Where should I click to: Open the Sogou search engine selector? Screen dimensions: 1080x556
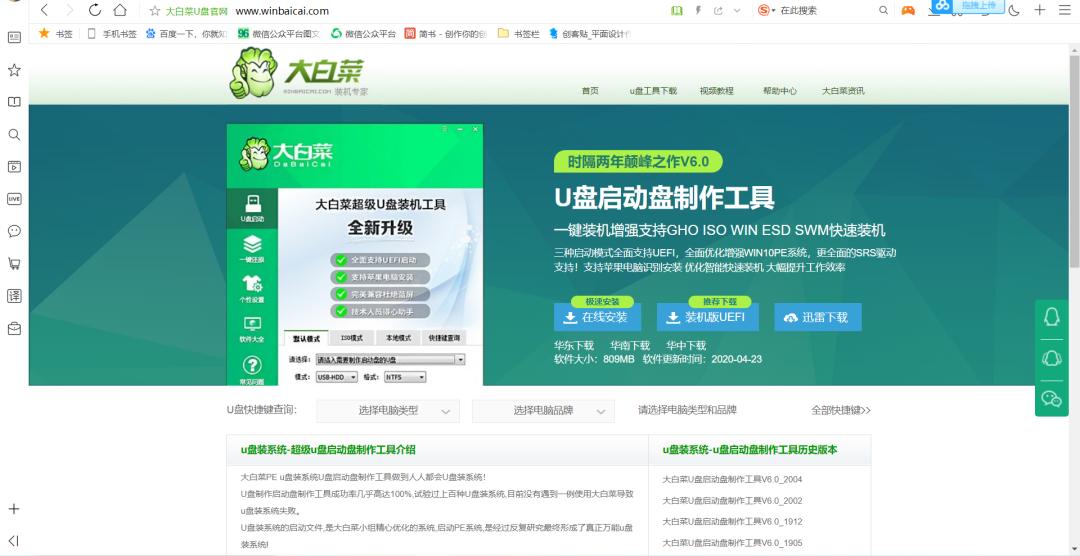(766, 10)
